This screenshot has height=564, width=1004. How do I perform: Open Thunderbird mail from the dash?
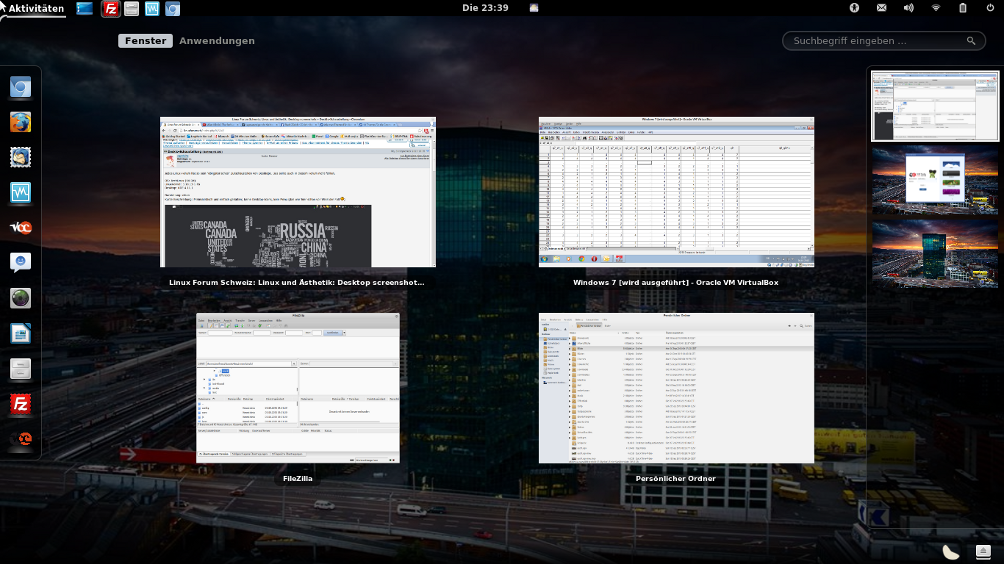pyautogui.click(x=20, y=157)
